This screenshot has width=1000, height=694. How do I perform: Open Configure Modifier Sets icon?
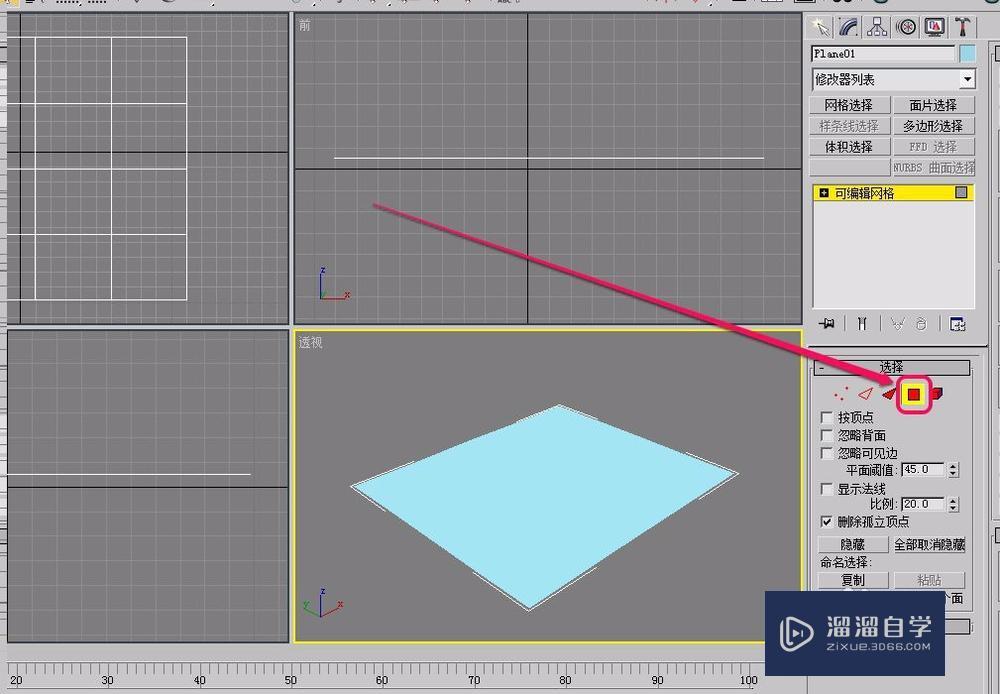click(x=957, y=324)
